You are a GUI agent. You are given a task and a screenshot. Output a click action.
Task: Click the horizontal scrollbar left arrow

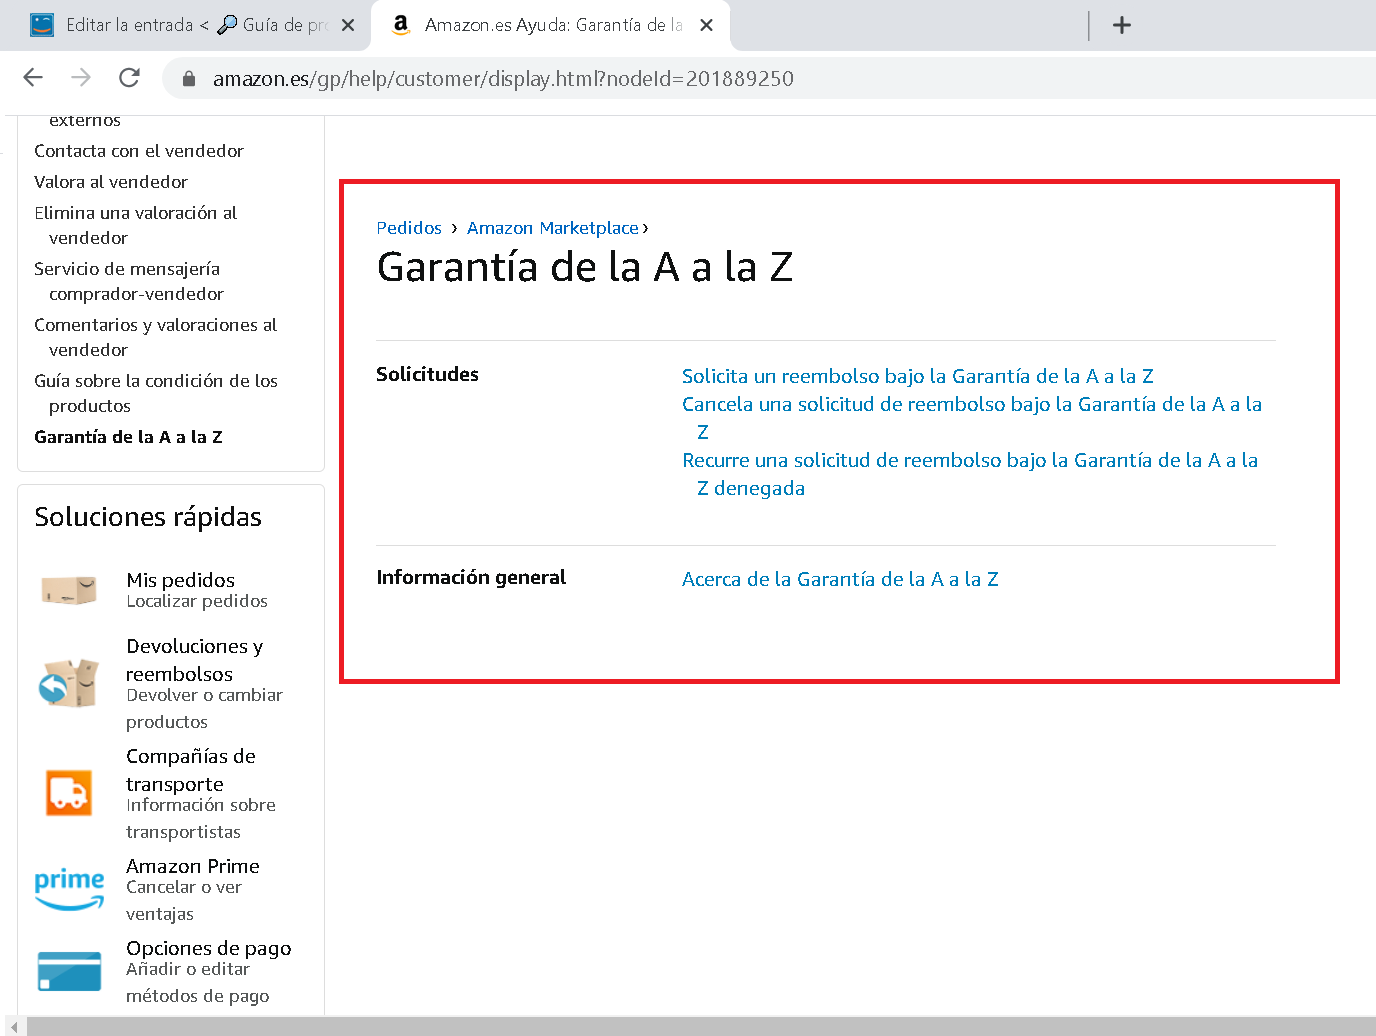(14, 1027)
